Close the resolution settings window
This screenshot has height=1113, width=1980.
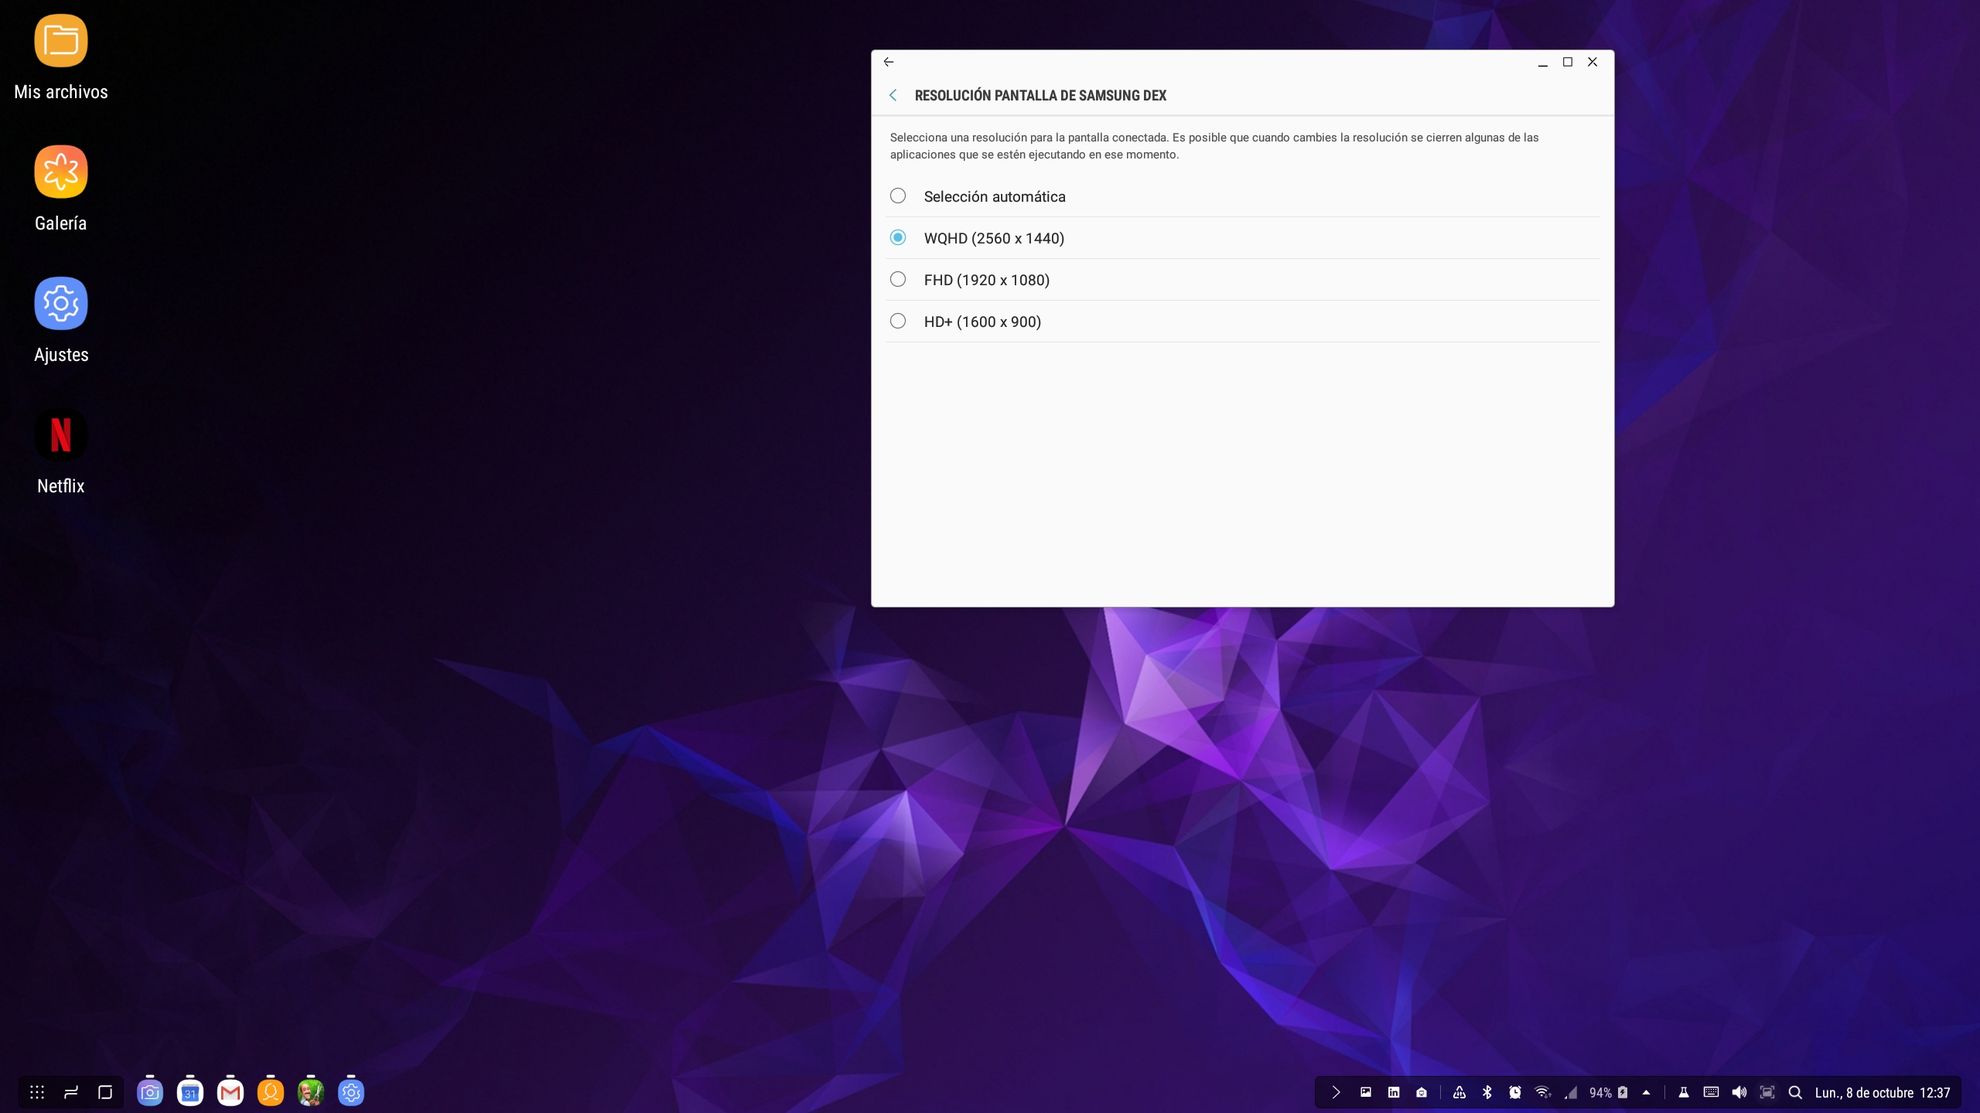coord(1593,62)
